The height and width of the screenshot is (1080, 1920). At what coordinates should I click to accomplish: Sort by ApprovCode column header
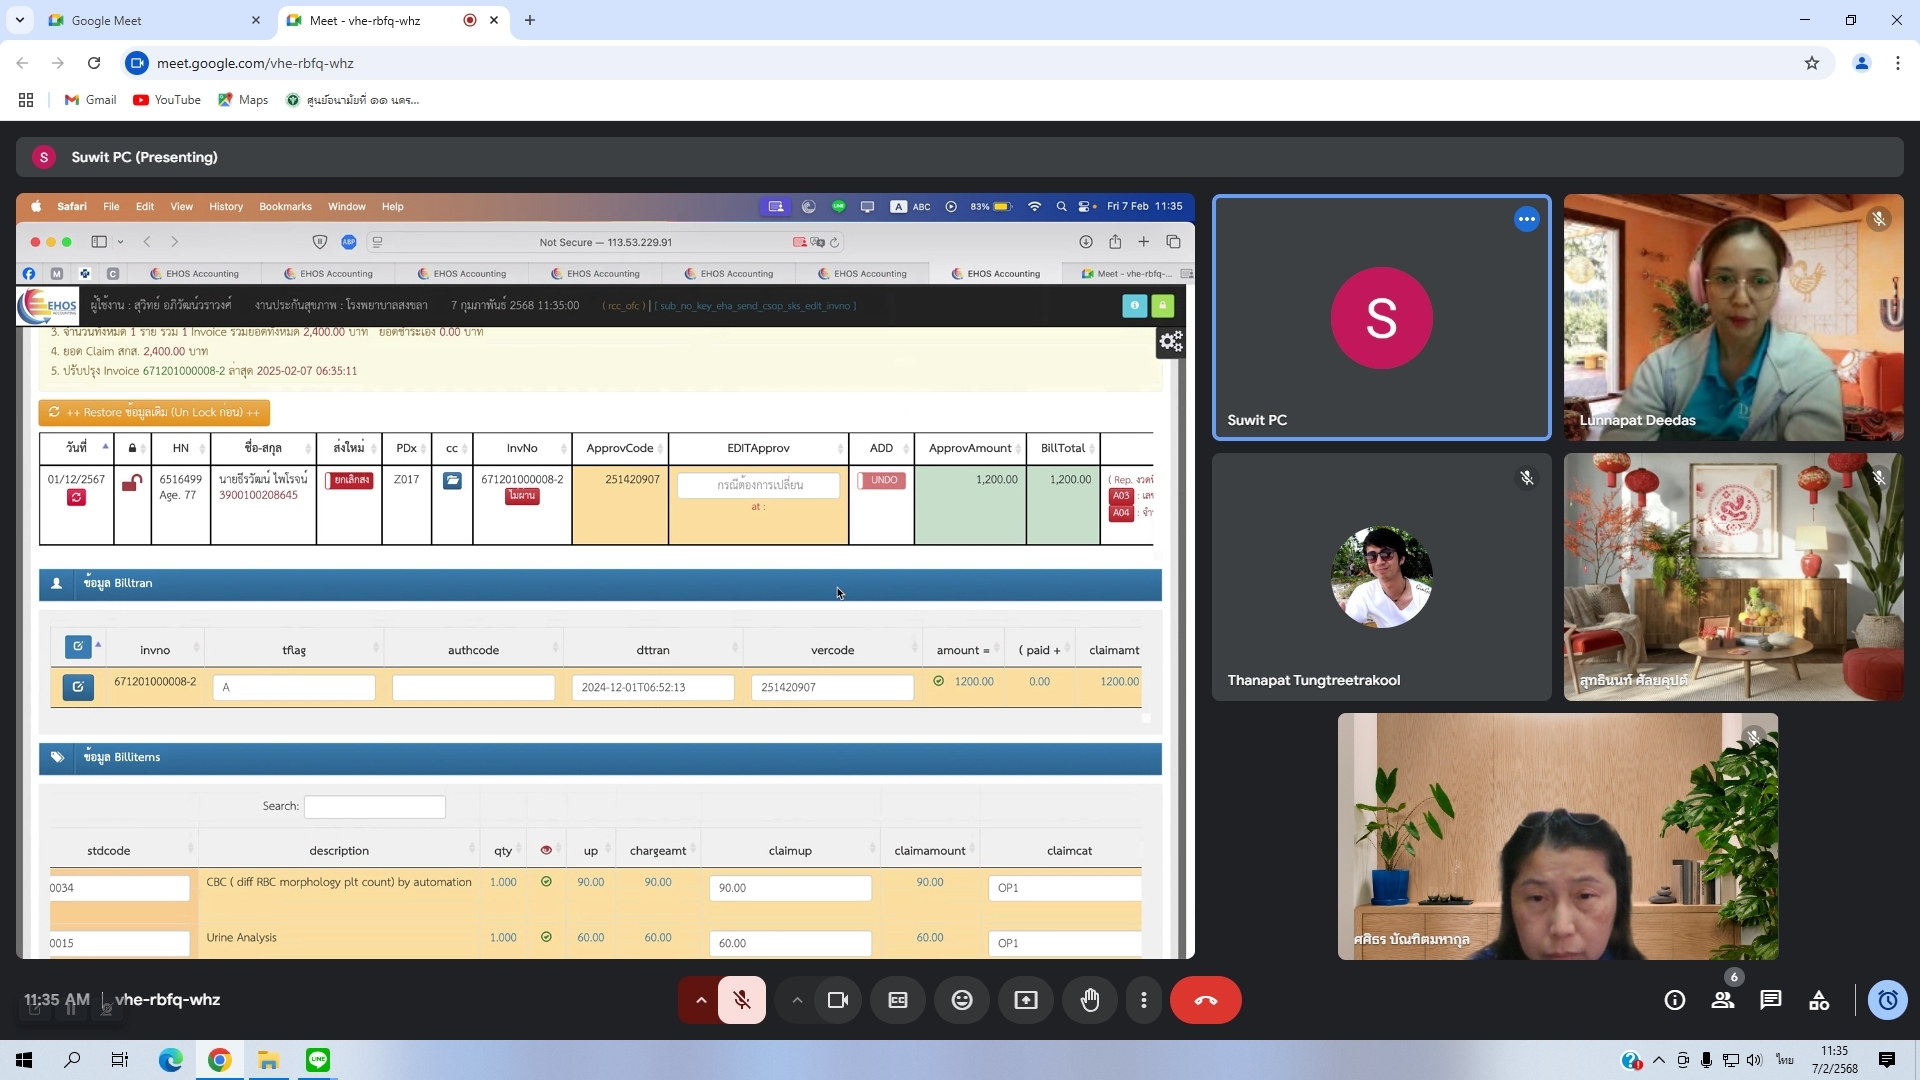tap(620, 448)
